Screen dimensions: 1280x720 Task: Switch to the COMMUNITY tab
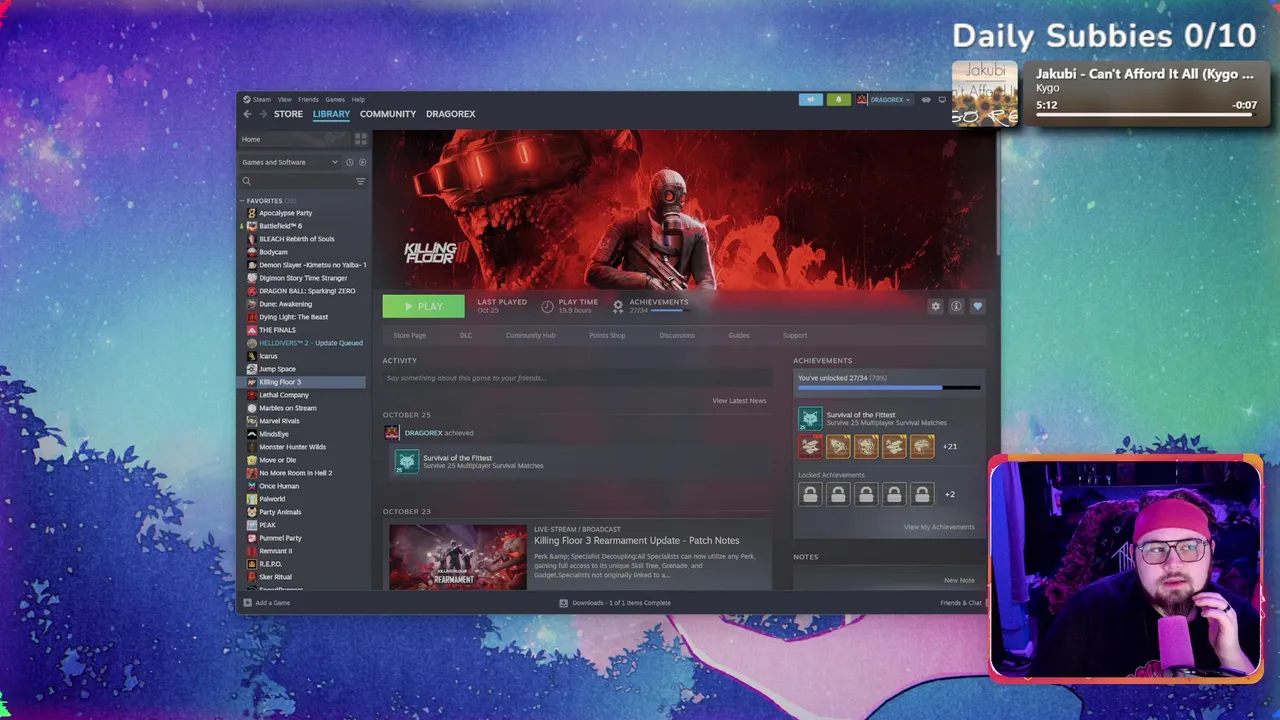coord(388,114)
